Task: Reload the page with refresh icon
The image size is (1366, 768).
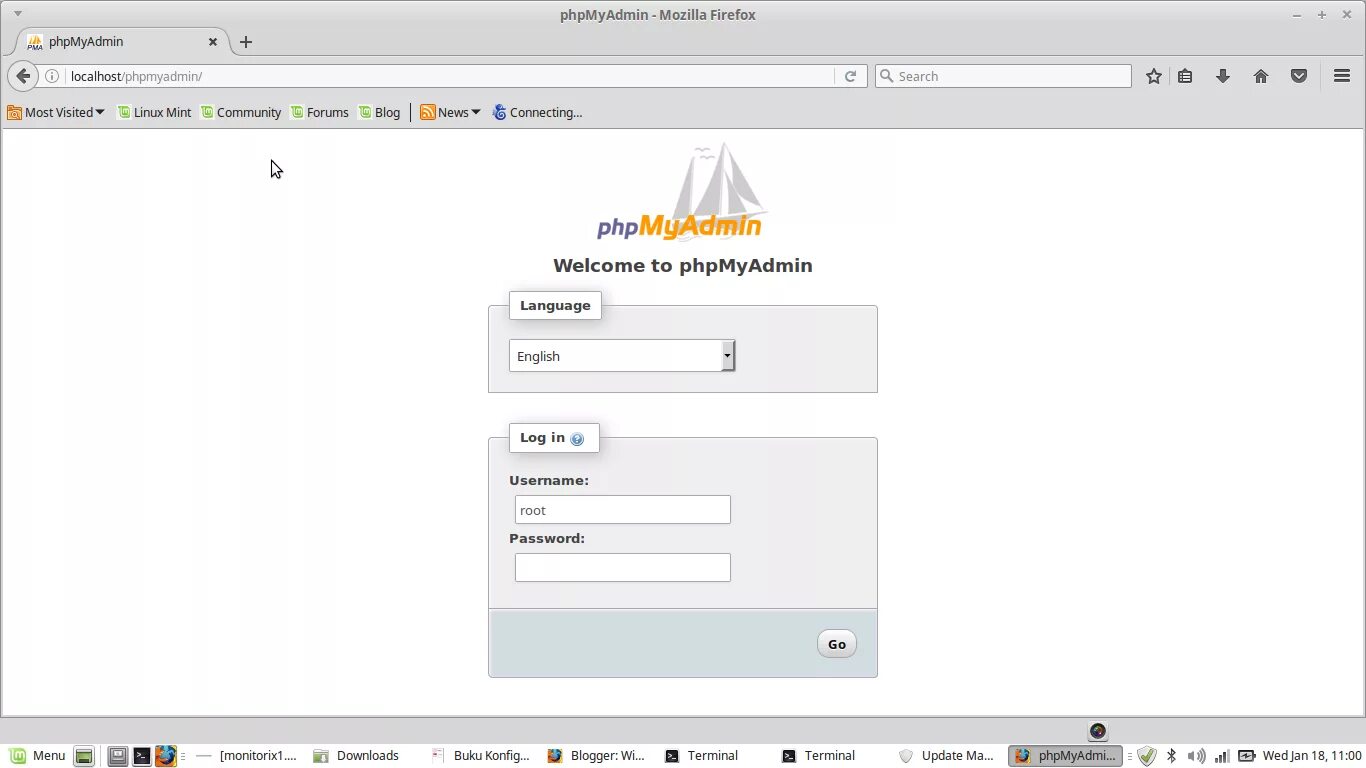Action: (850, 76)
